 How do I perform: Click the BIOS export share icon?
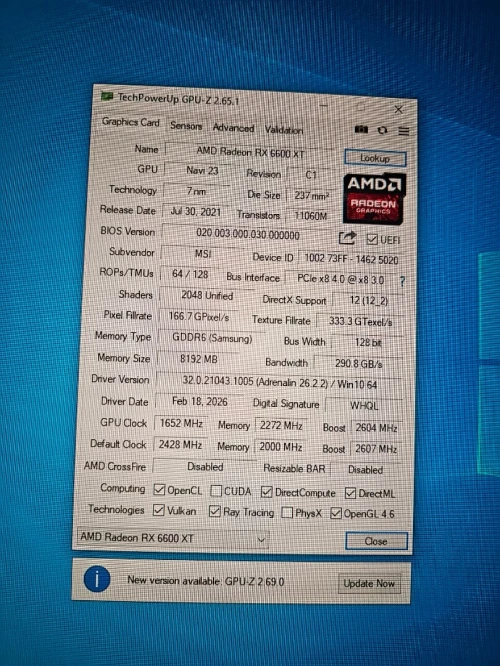[347, 238]
